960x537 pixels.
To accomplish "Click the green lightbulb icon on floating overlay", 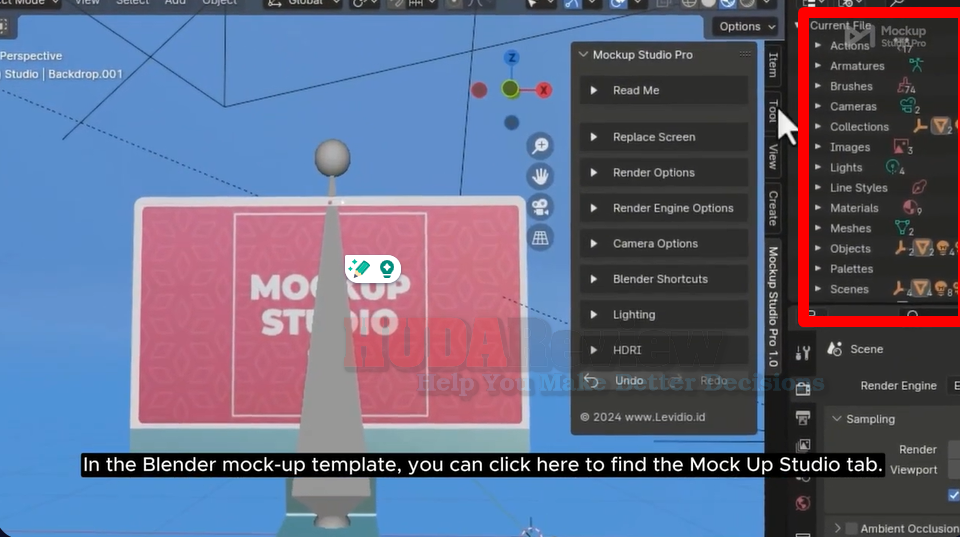I will click(387, 268).
